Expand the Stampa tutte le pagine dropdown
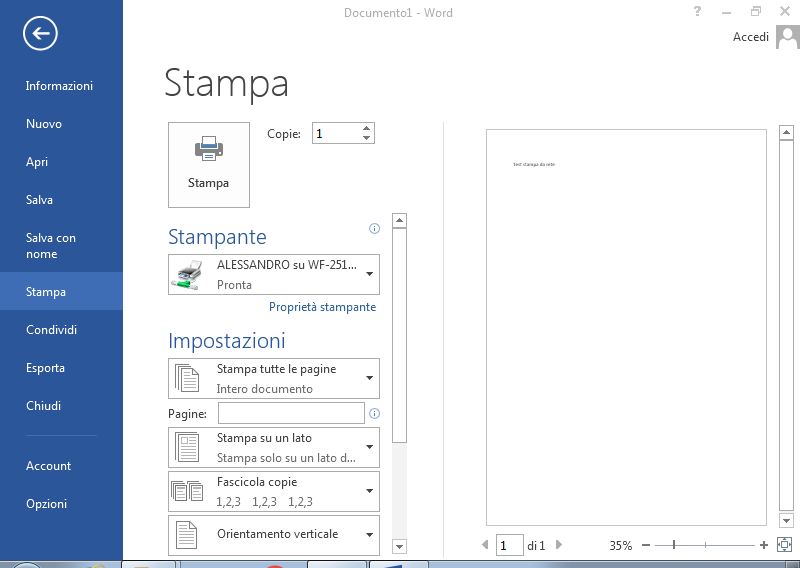Image resolution: width=800 pixels, height=568 pixels. point(274,378)
